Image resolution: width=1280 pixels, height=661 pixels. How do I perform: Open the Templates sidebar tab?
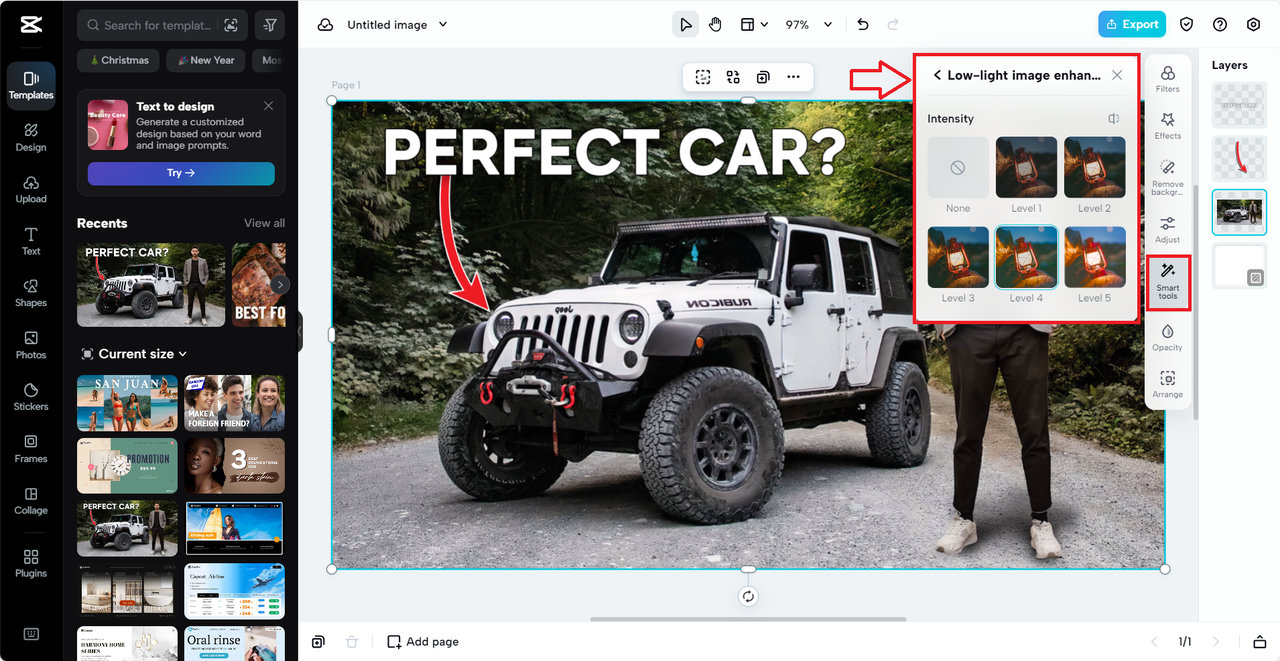tap(31, 84)
